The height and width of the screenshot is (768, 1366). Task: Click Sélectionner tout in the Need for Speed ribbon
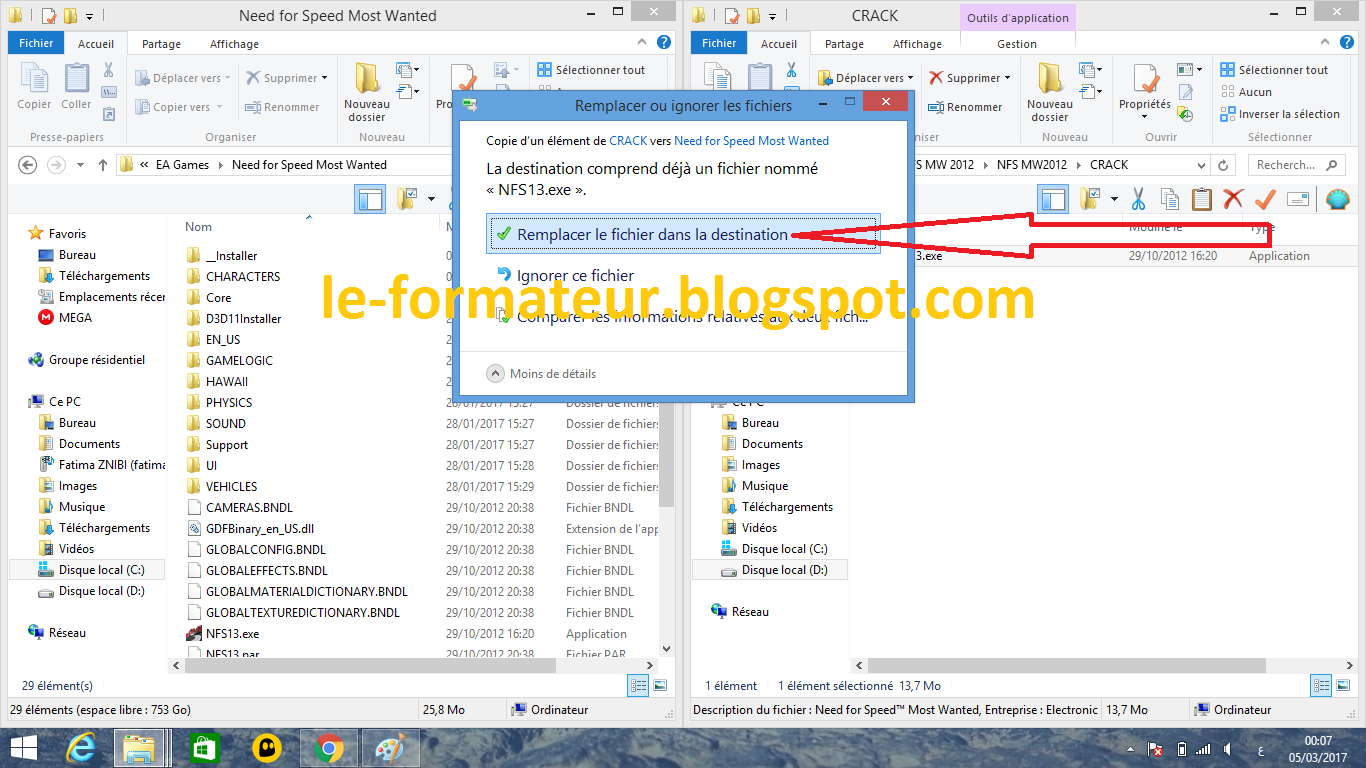591,70
